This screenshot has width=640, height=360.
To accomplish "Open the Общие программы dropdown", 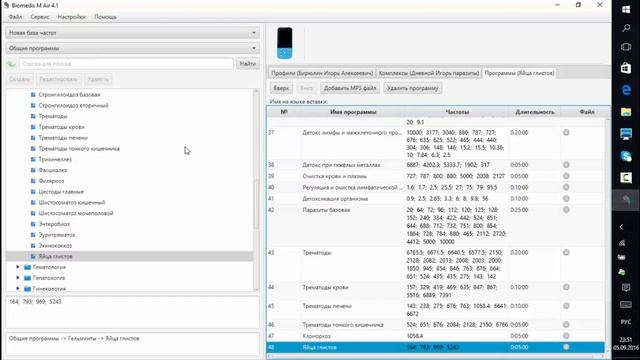I will coord(132,48).
